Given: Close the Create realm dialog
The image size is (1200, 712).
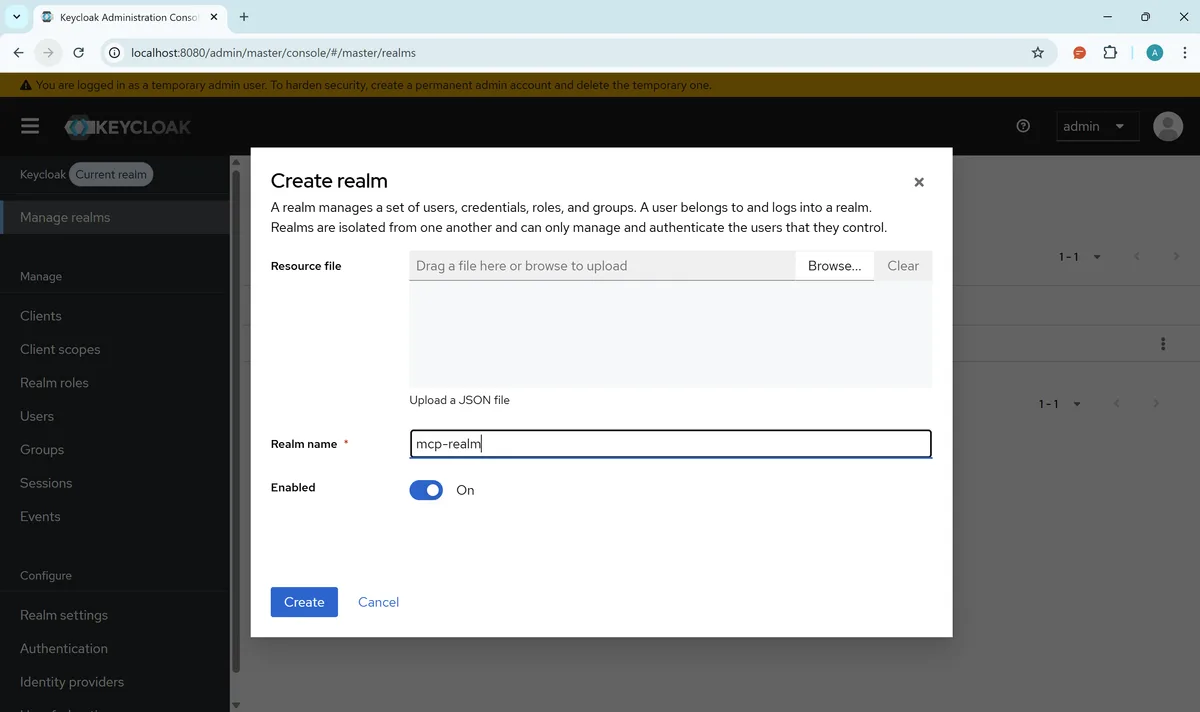Looking at the screenshot, I should pyautogui.click(x=919, y=182).
